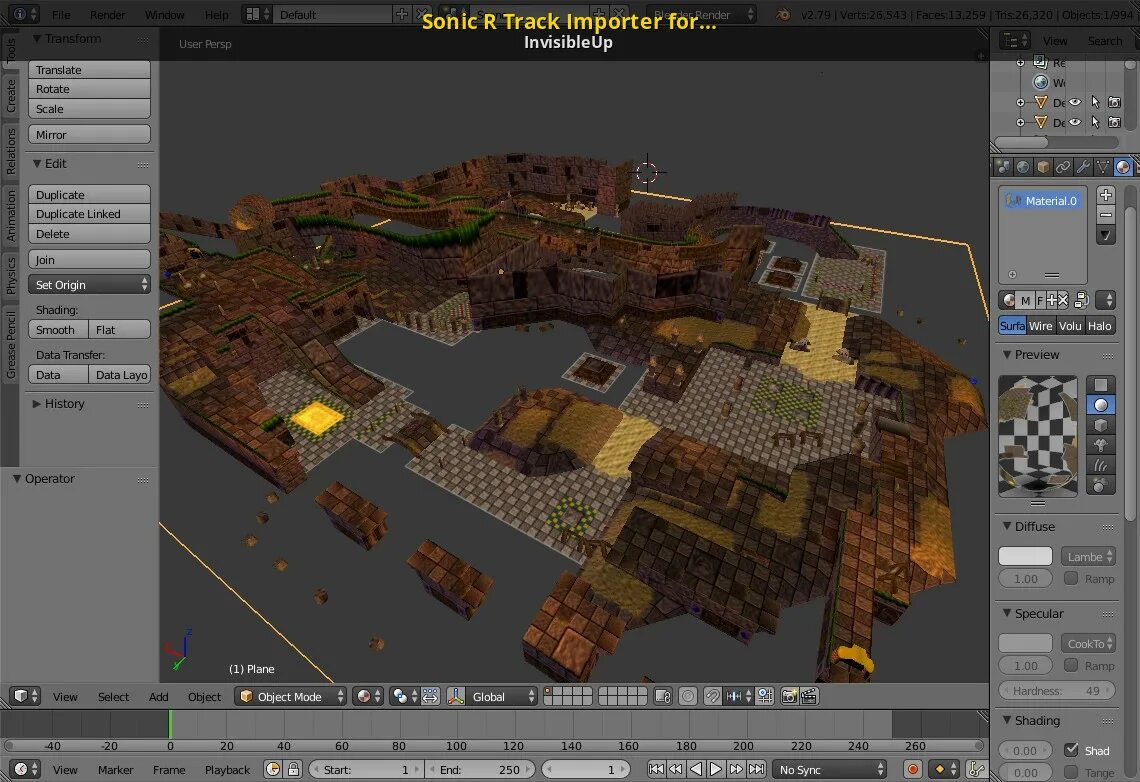
Task: Open the Modifiers wrench properties tab
Action: (1083, 167)
